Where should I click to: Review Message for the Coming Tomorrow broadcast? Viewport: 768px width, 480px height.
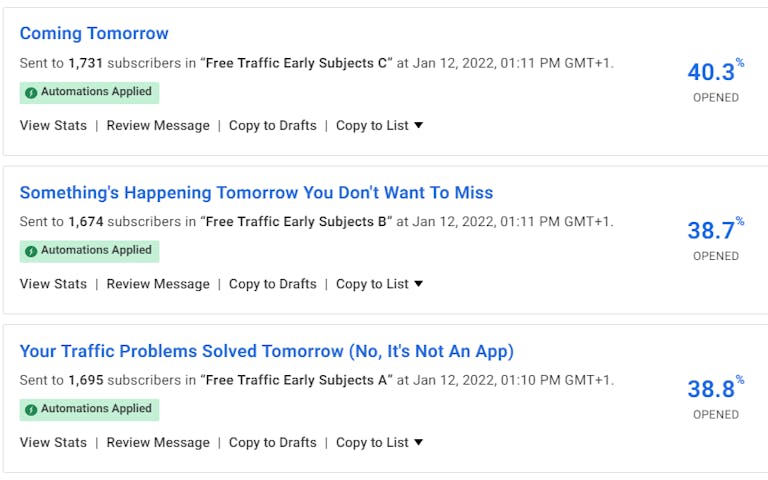point(158,126)
